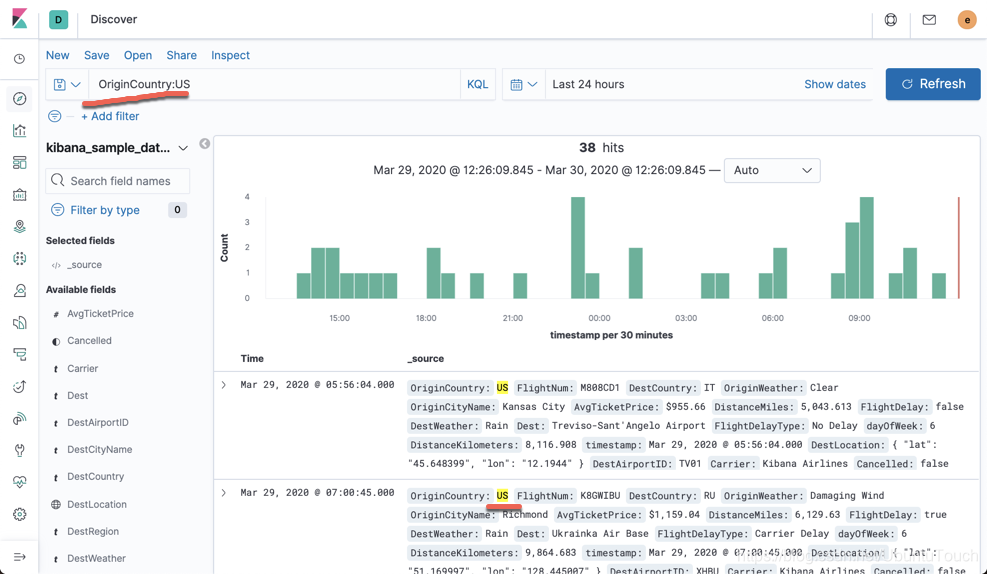Open the filter options icon beside Add filter
This screenshot has width=987, height=574.
[x=55, y=116]
